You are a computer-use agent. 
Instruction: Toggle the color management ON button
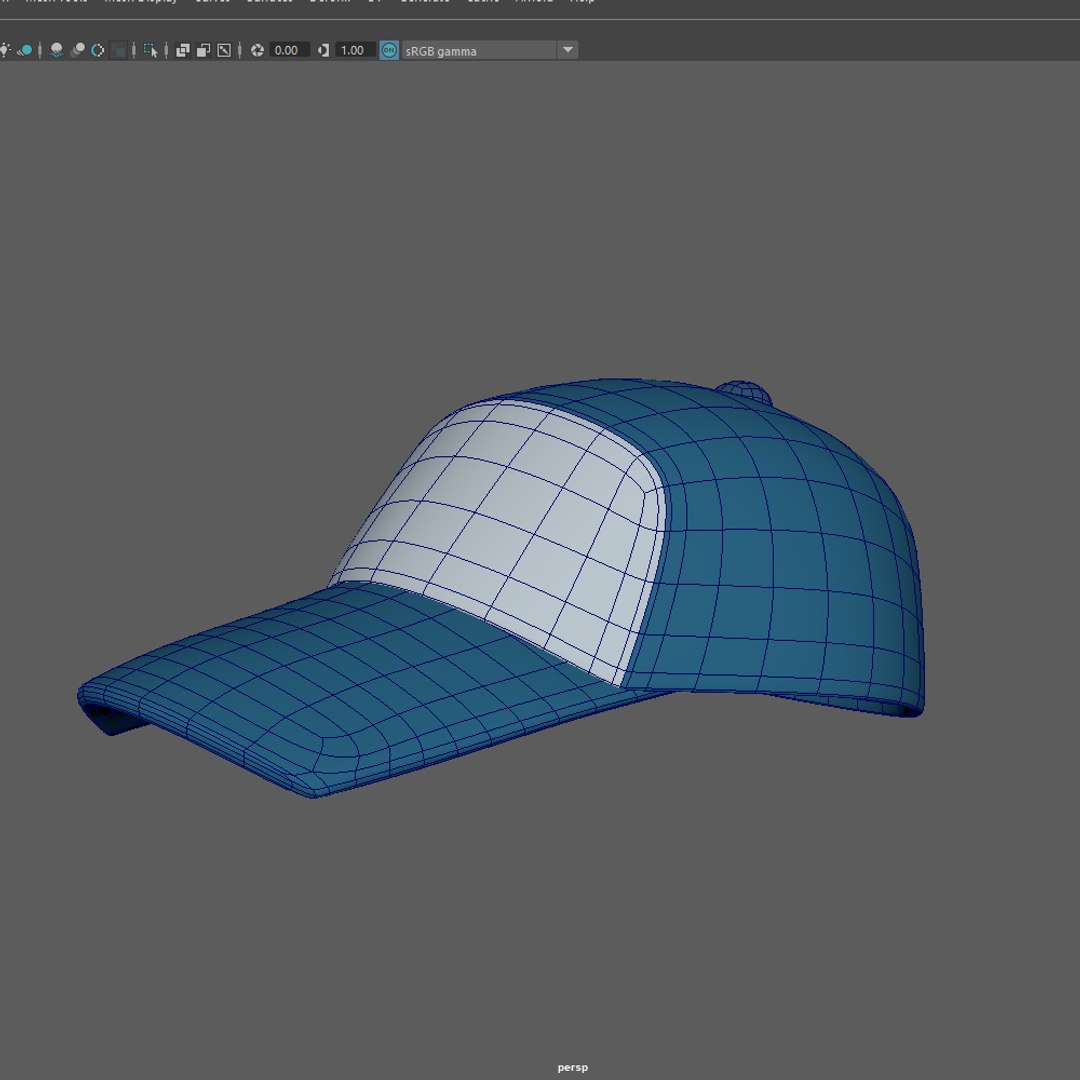point(389,50)
